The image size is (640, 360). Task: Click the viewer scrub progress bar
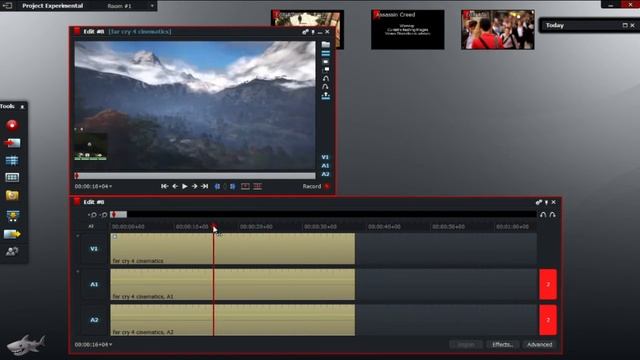pyautogui.click(x=195, y=176)
